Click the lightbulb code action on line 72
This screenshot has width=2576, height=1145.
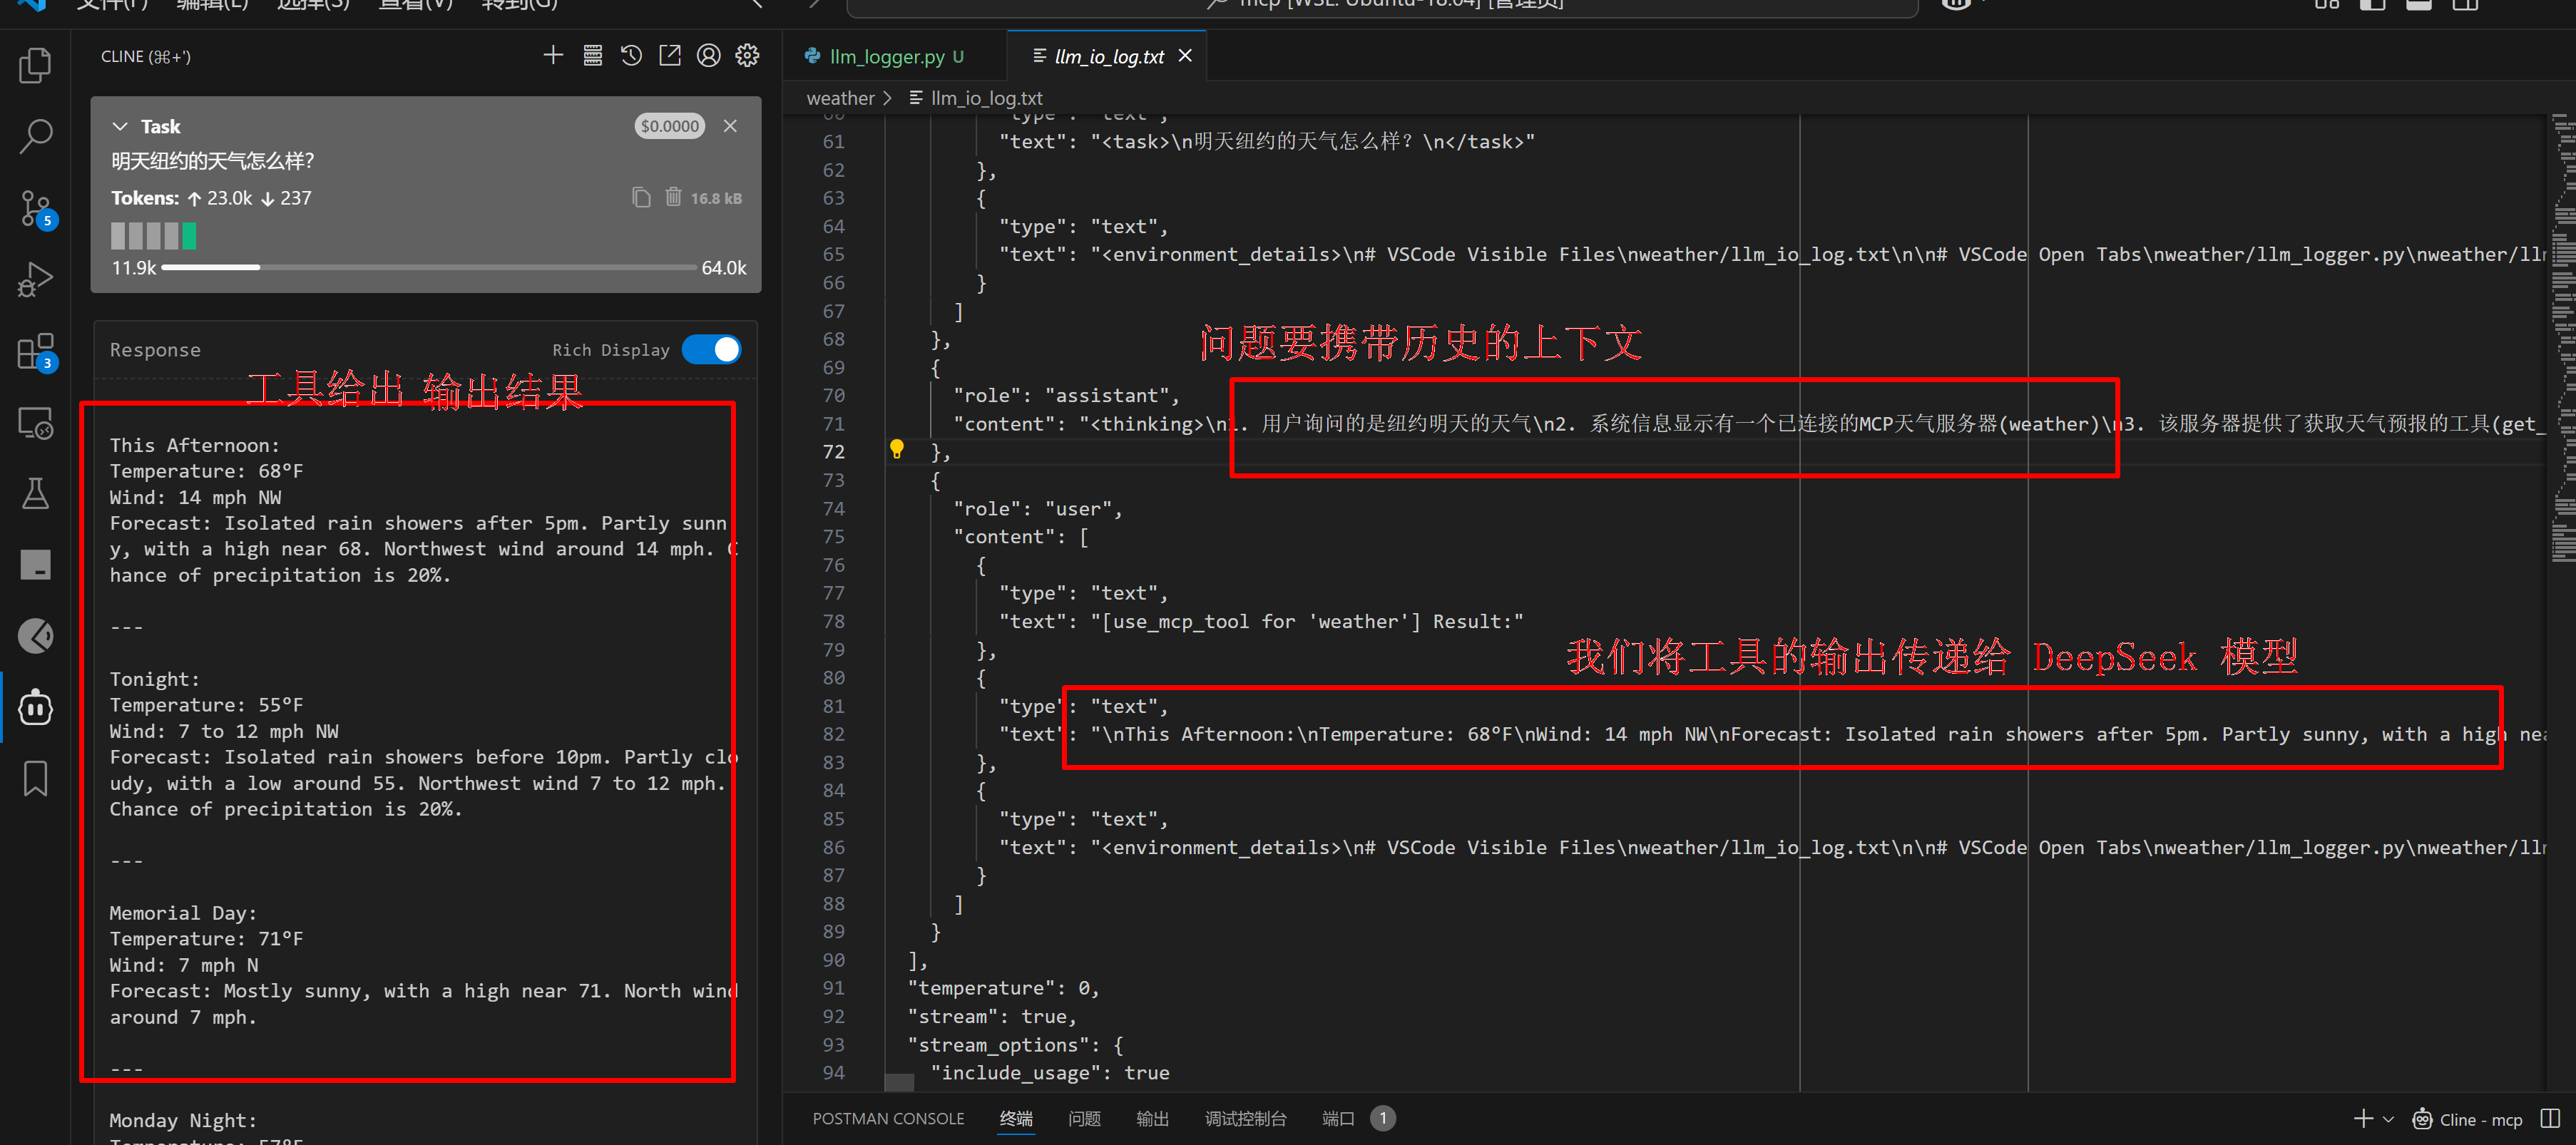pos(896,449)
